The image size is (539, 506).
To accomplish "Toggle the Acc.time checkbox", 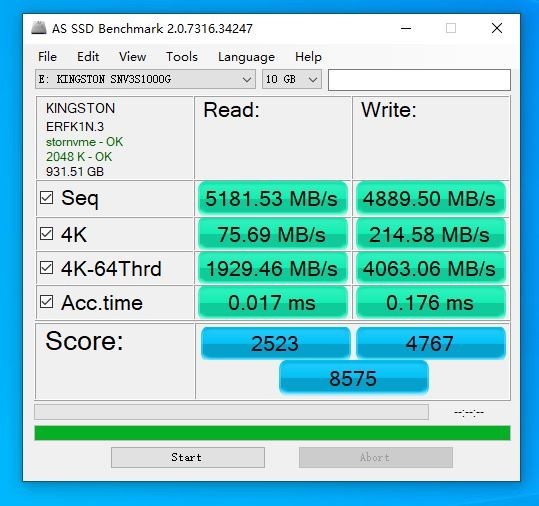I will click(x=46, y=302).
